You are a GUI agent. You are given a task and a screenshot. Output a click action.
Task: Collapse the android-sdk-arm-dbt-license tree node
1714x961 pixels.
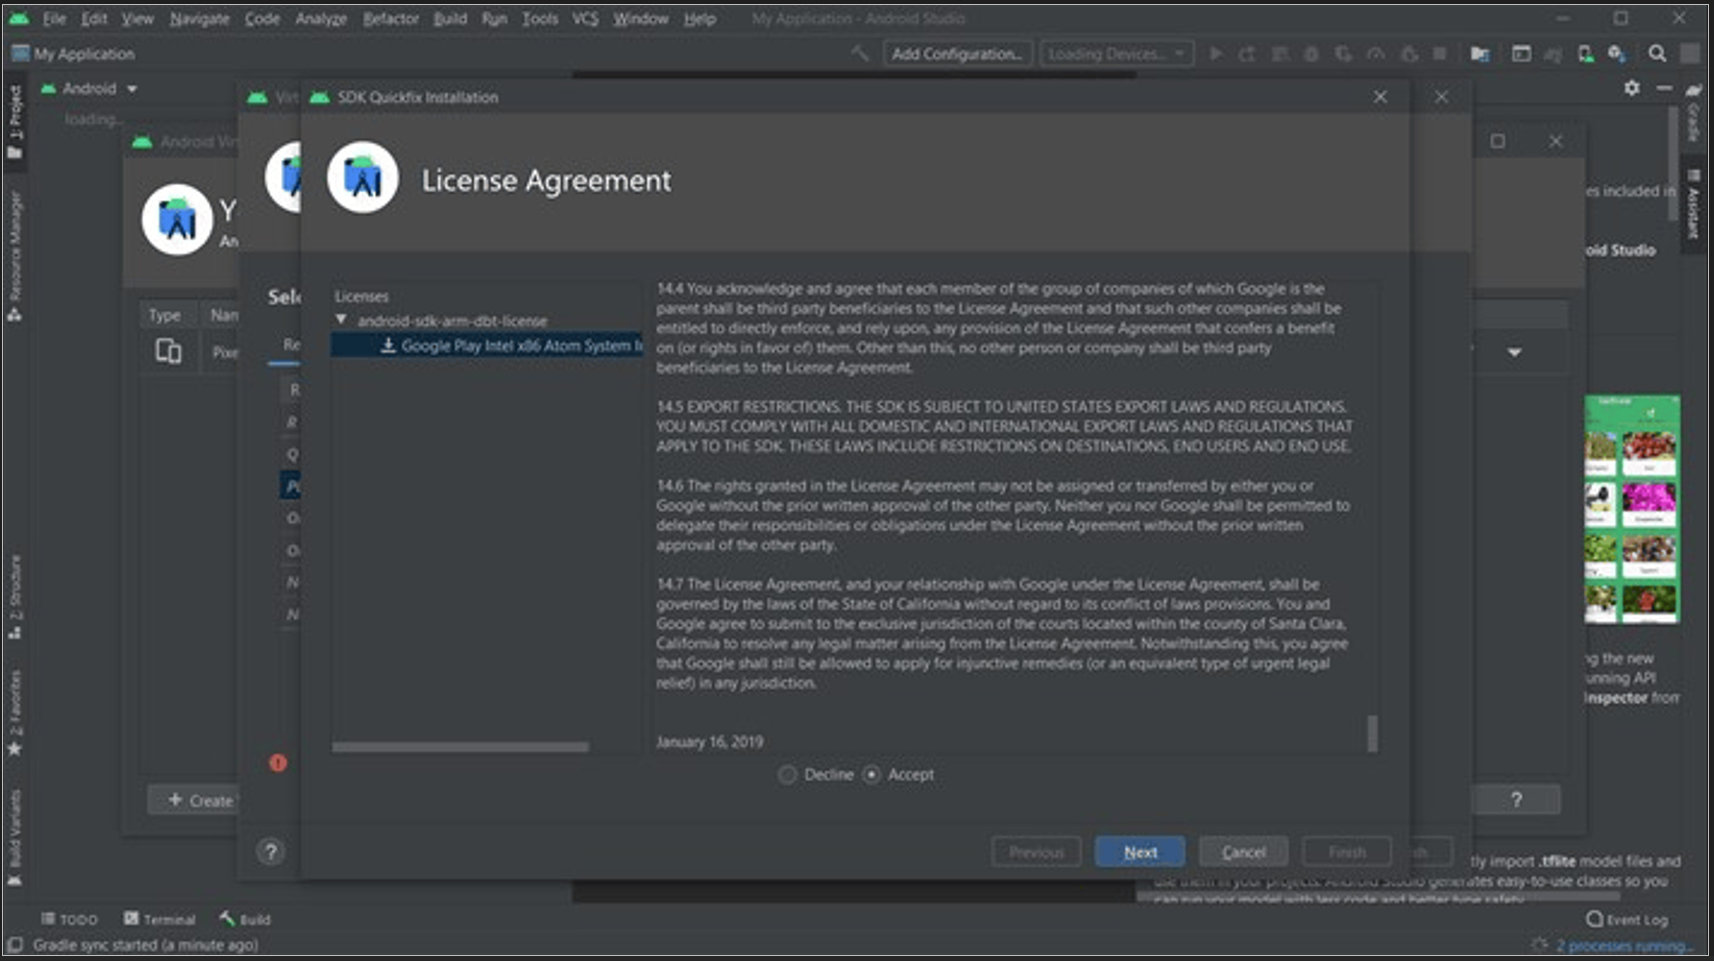pyautogui.click(x=341, y=320)
